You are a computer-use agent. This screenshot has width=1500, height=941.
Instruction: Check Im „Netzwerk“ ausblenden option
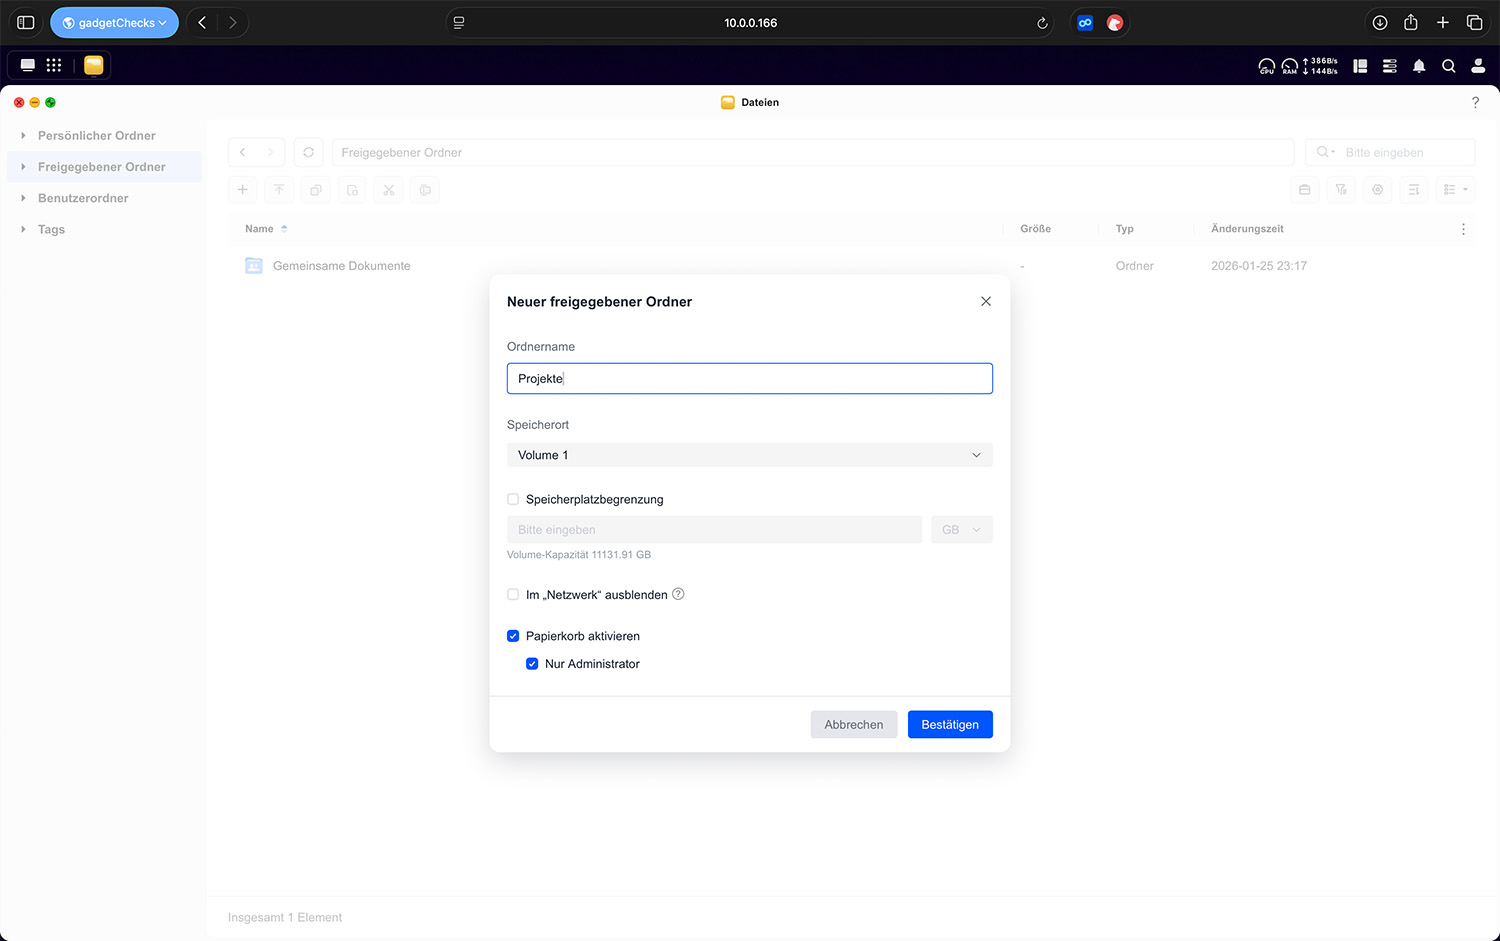513,594
